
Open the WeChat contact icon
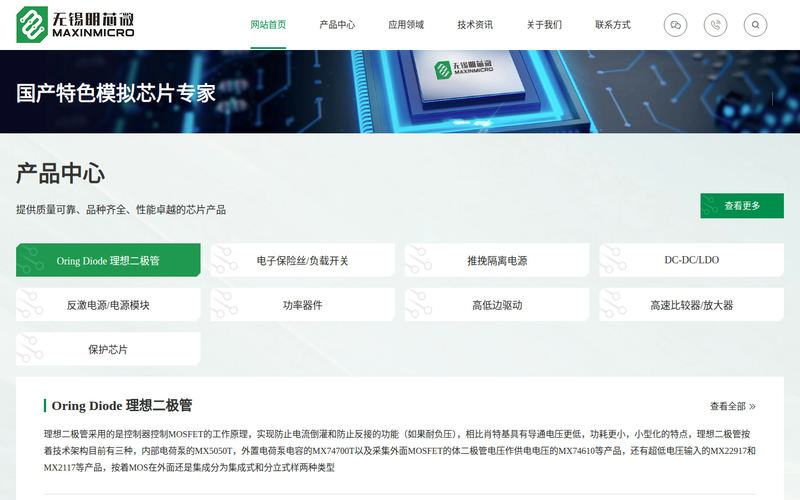click(x=675, y=25)
